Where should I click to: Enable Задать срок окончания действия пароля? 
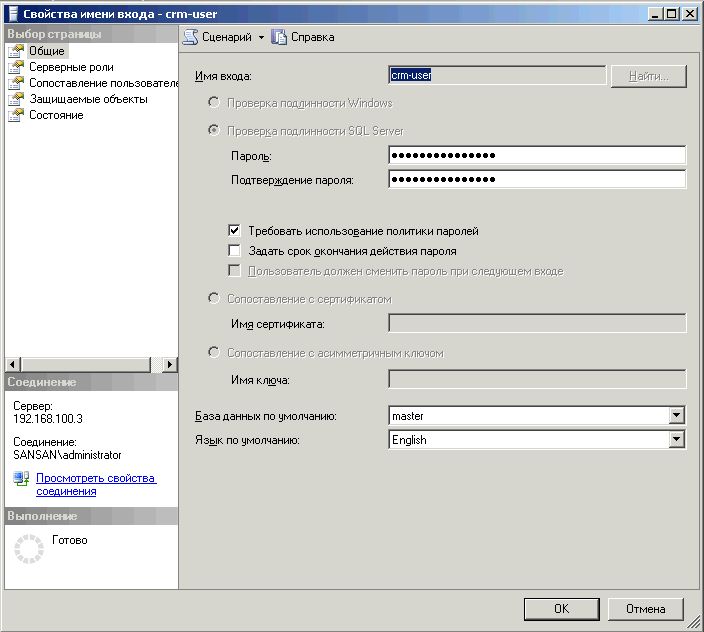[234, 250]
